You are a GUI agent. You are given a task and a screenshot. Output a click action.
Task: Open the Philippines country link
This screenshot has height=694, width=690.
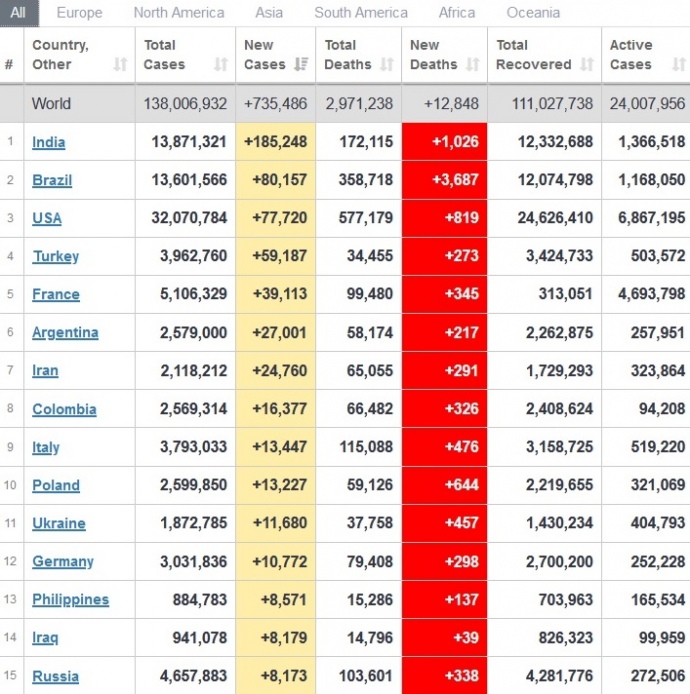tap(70, 600)
